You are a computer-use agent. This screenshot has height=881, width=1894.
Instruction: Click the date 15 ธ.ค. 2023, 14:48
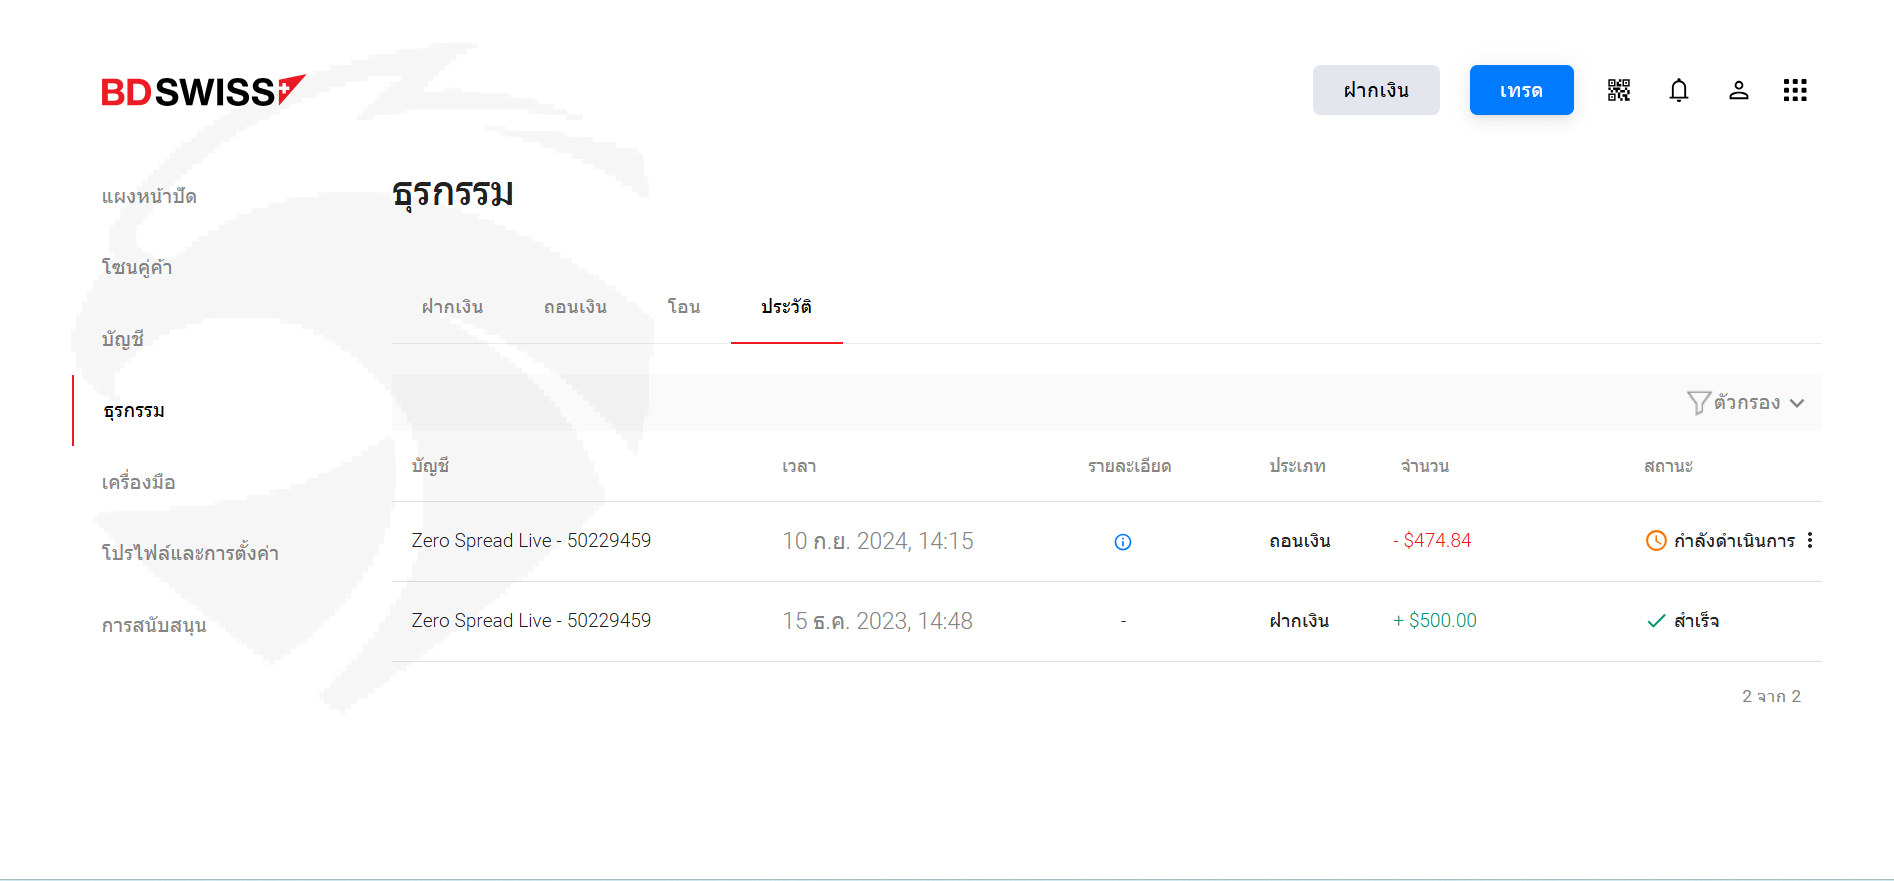tap(878, 621)
